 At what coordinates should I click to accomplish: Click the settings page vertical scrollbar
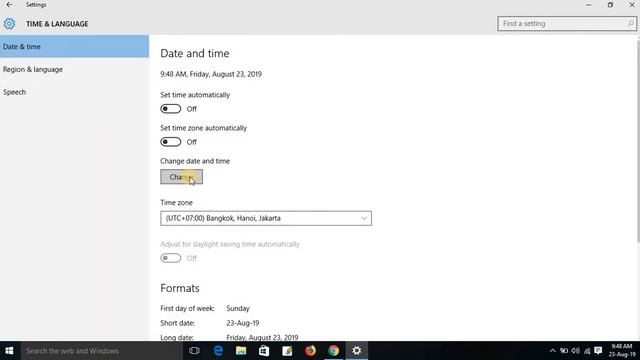(638, 141)
